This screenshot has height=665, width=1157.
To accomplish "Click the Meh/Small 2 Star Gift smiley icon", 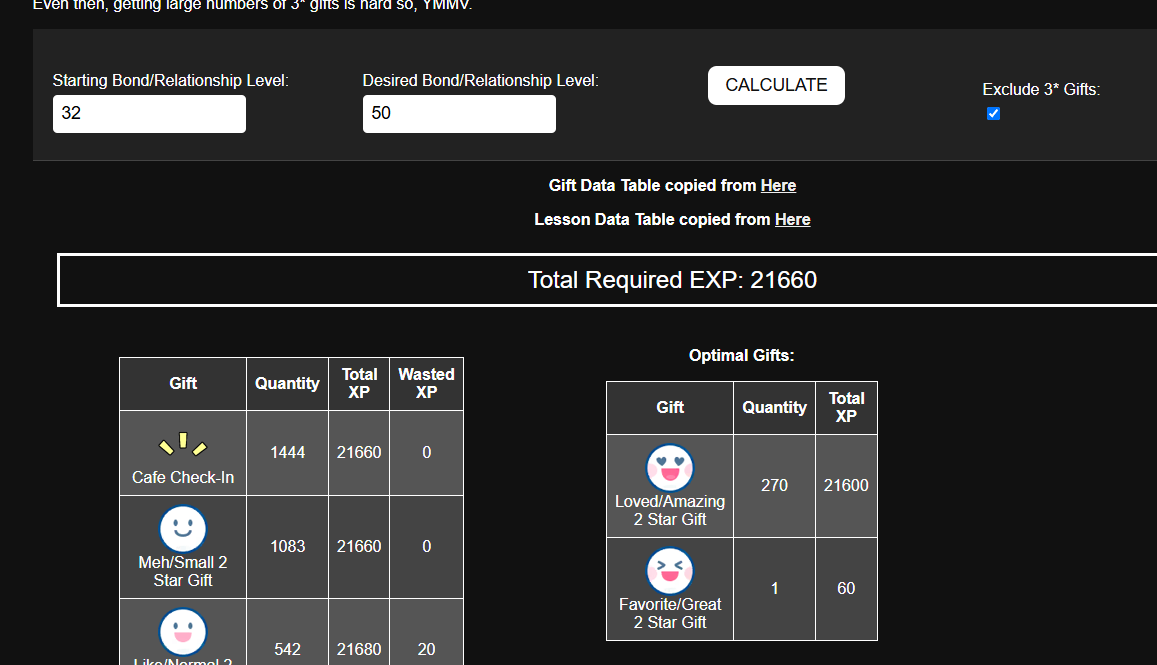I will pyautogui.click(x=183, y=528).
